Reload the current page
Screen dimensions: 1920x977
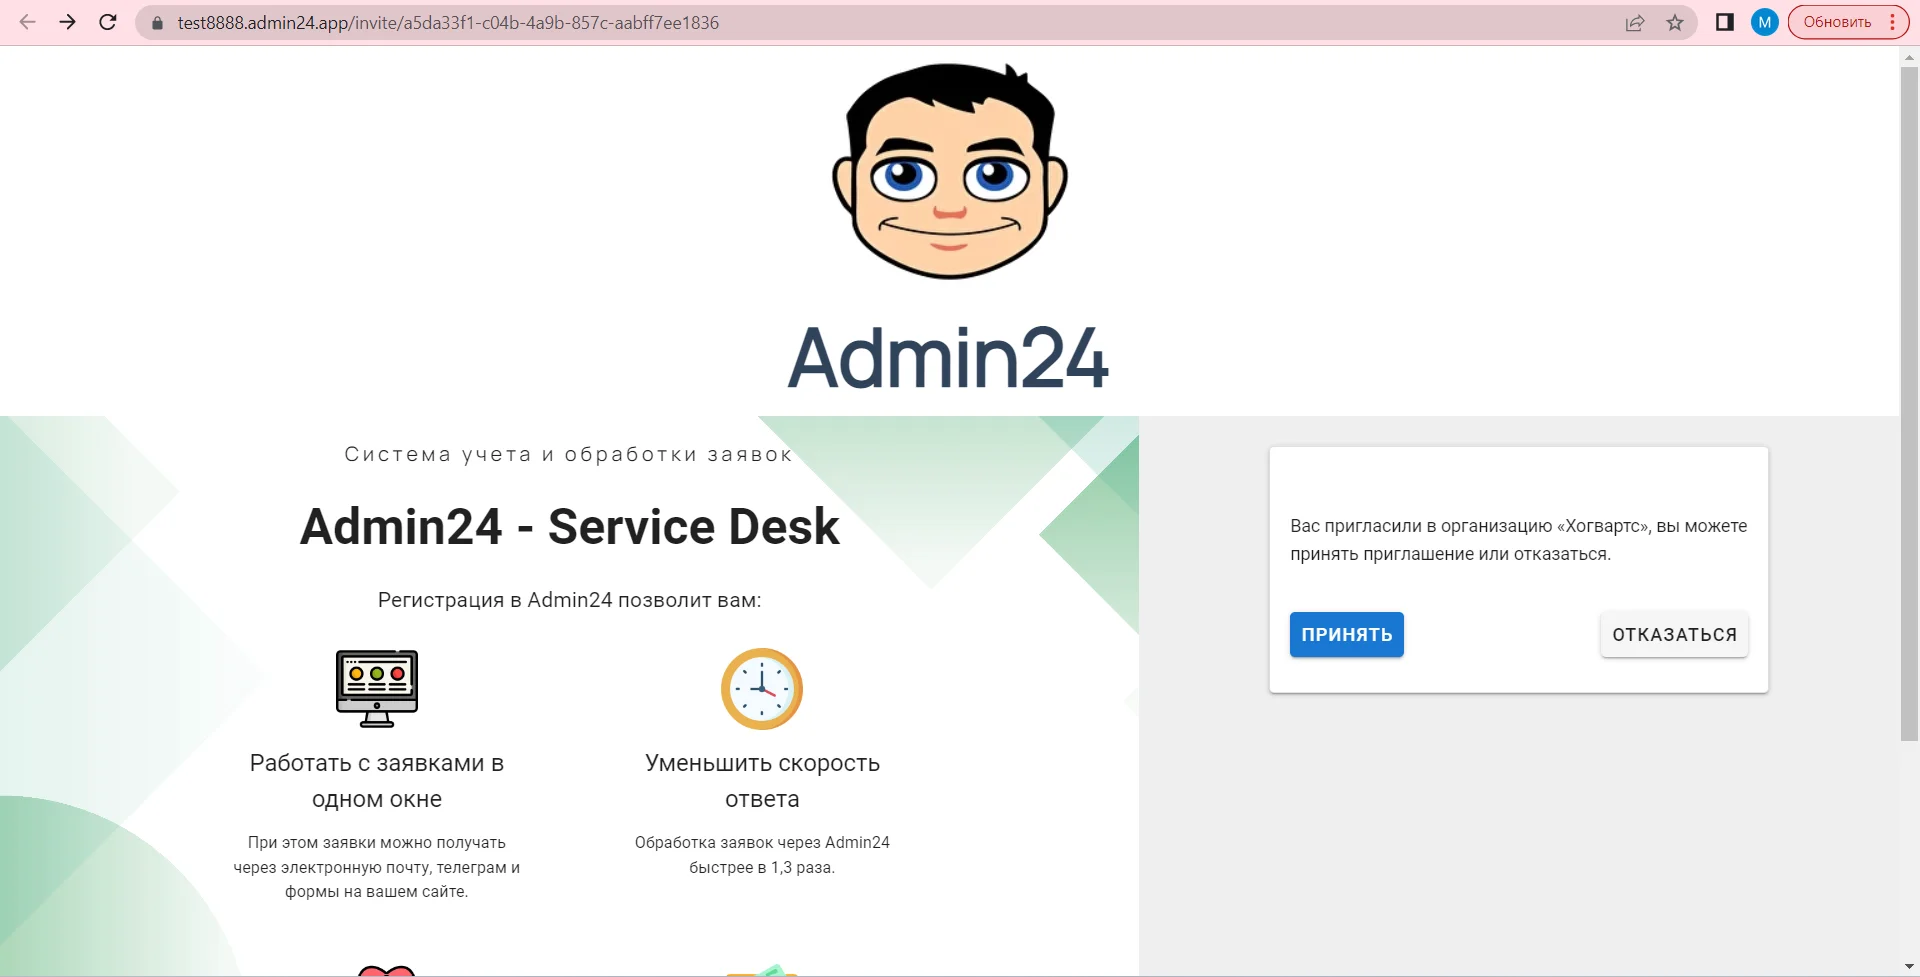tap(108, 22)
